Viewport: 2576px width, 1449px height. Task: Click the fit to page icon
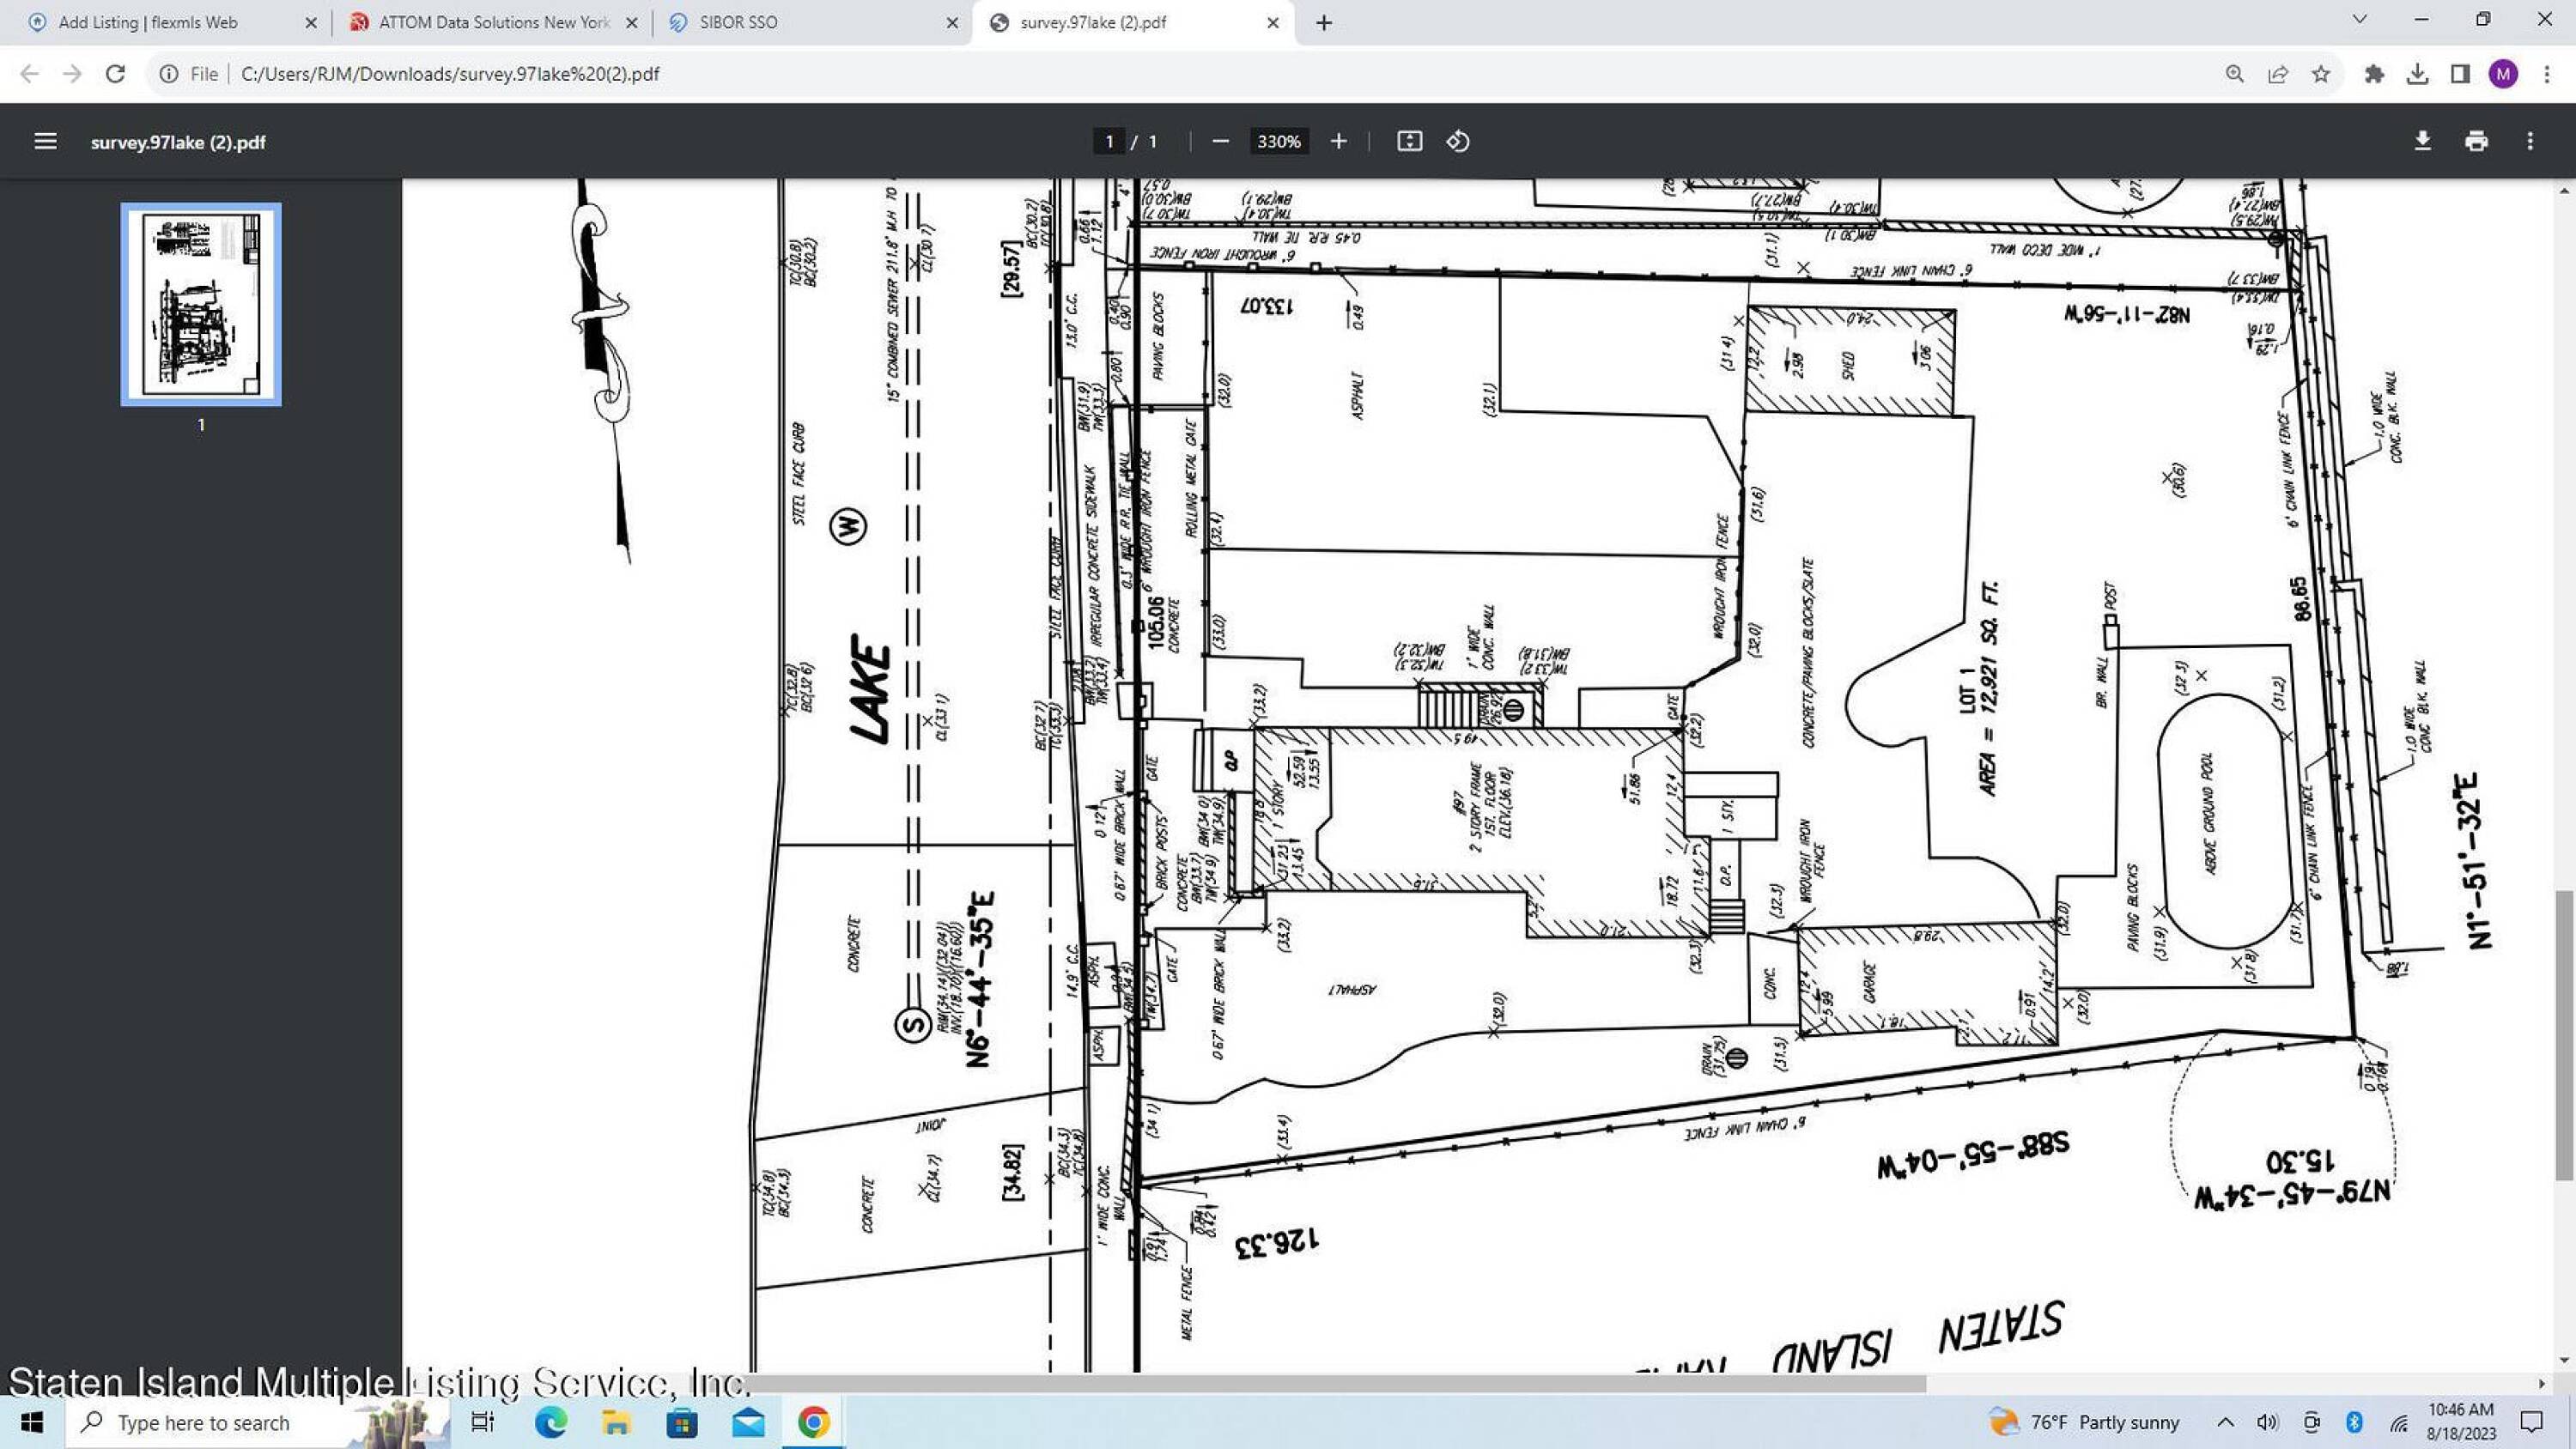click(1409, 141)
